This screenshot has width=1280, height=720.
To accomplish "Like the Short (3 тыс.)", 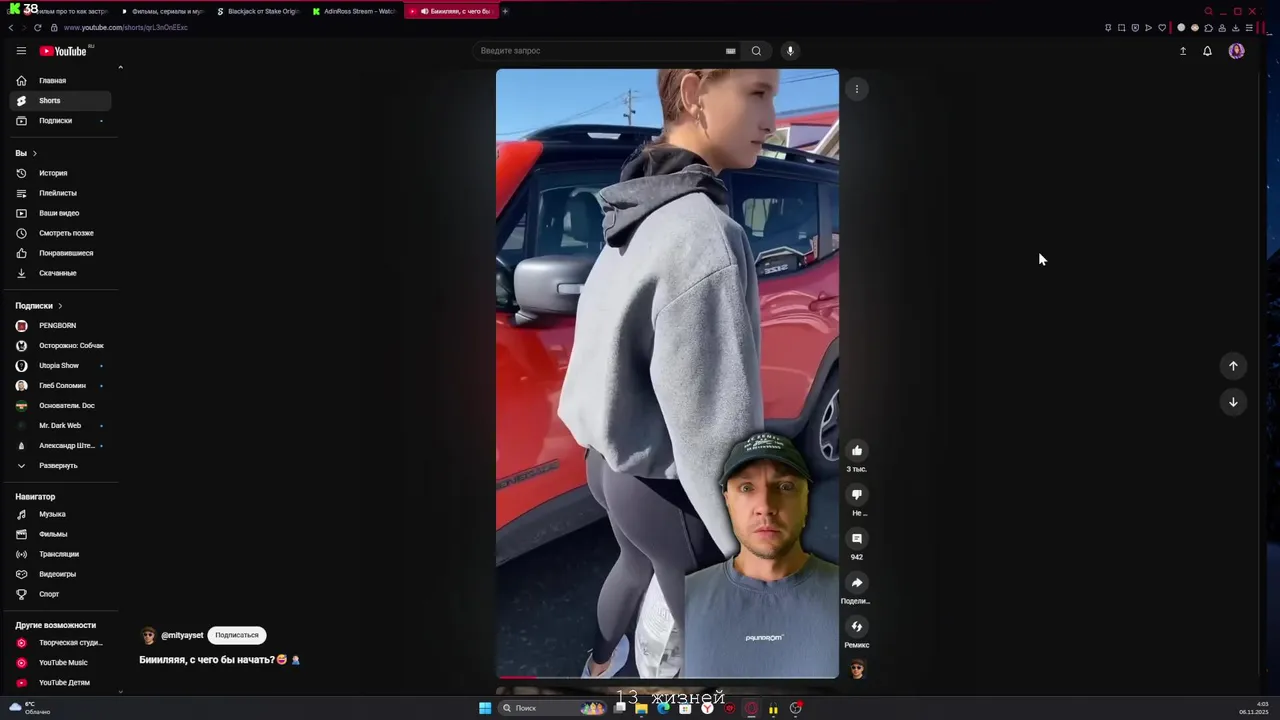I will click(857, 451).
